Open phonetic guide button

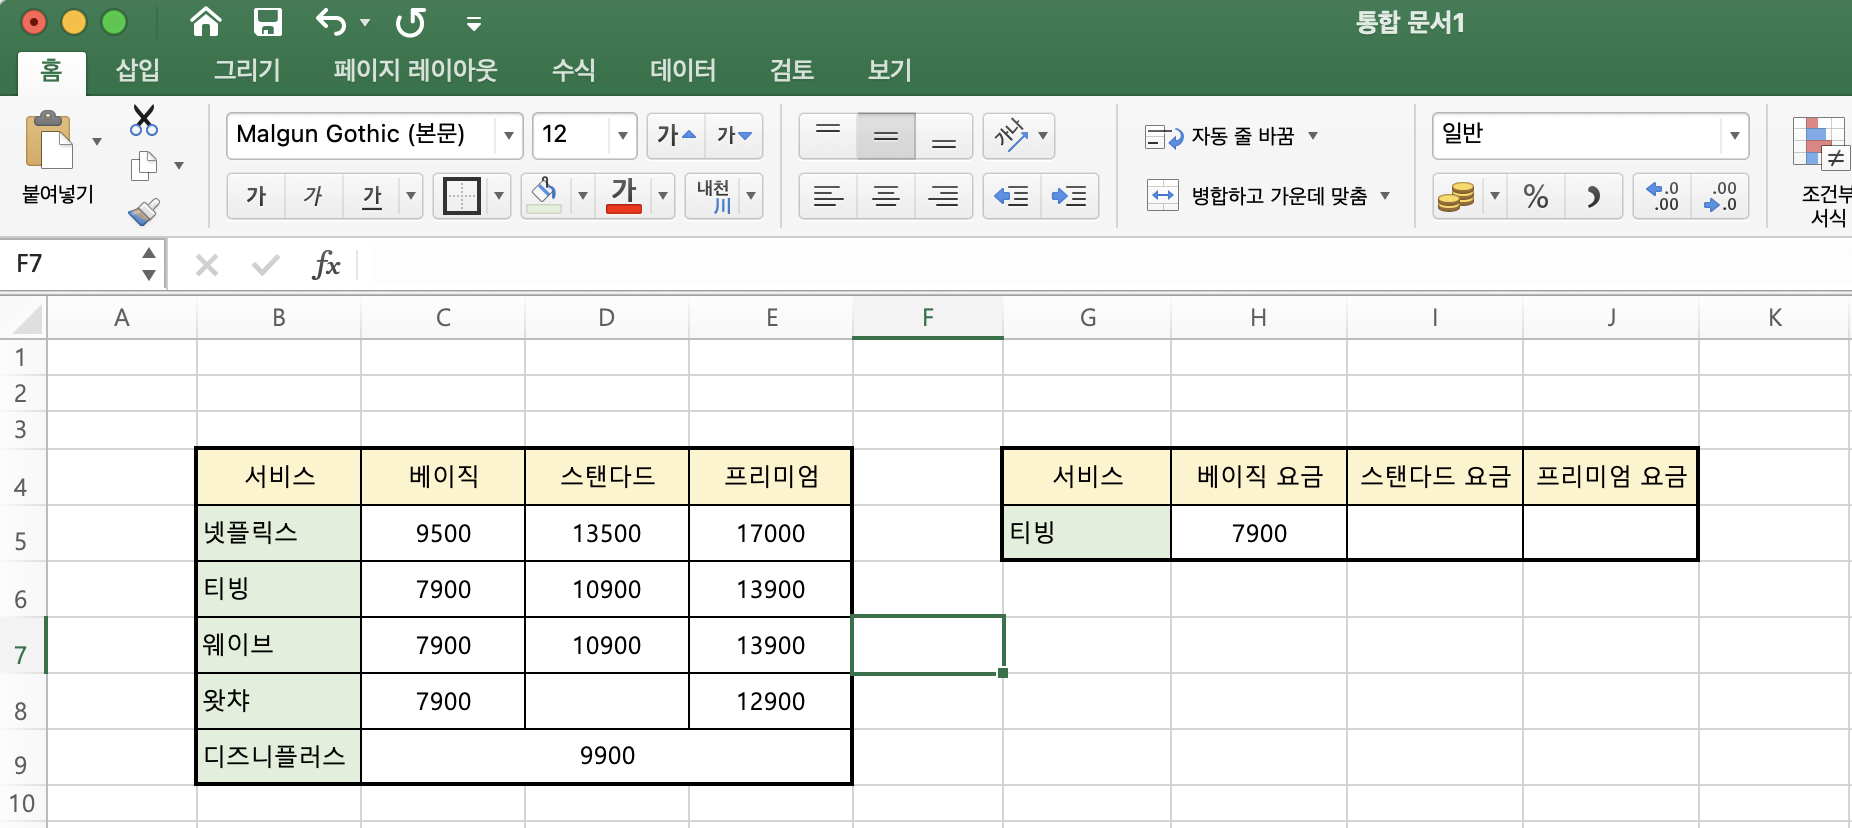[x=713, y=196]
